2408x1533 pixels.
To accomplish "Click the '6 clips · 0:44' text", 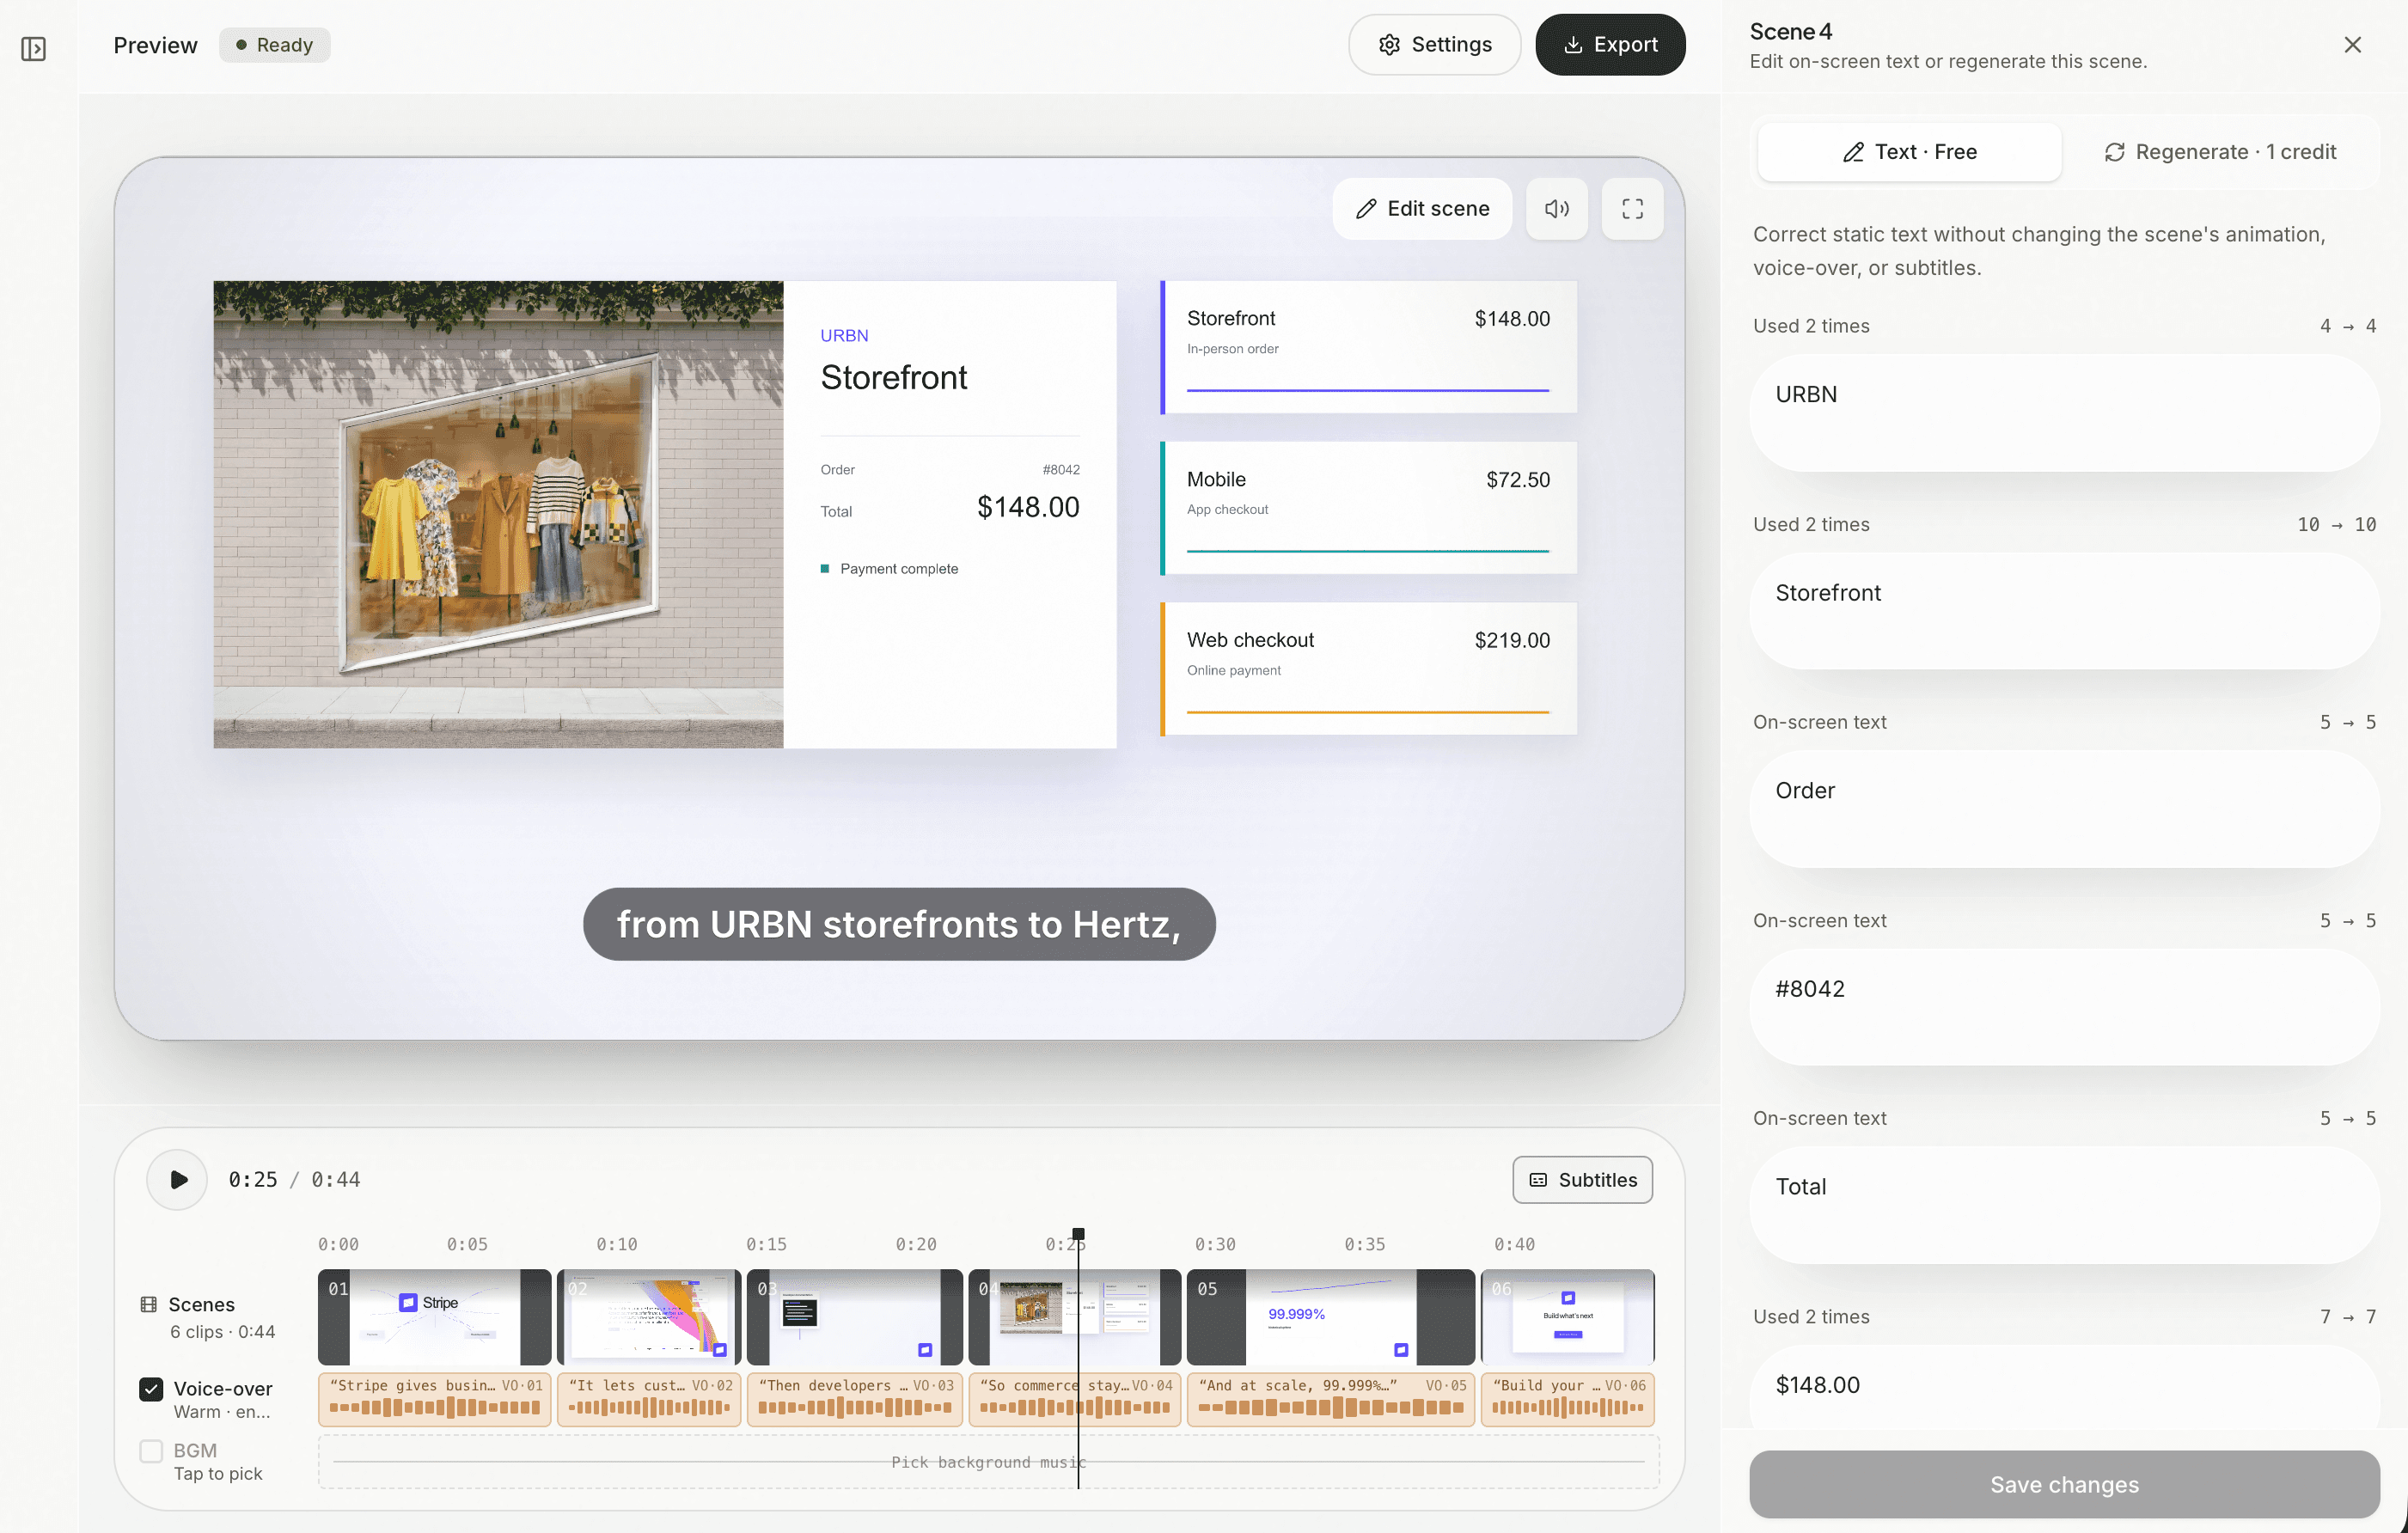I will 222,1332.
